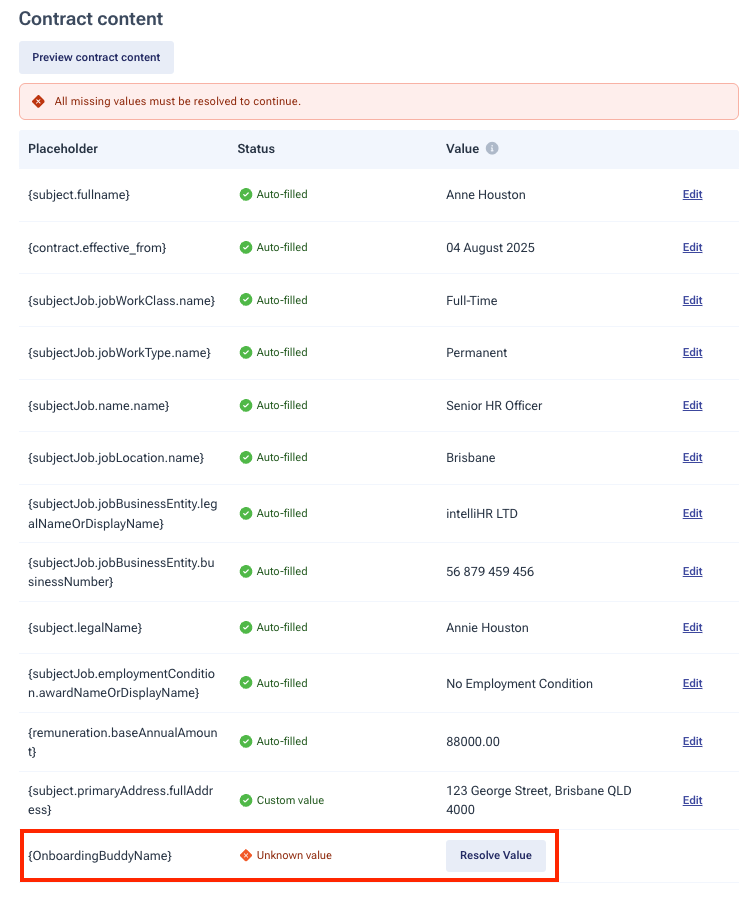
Task: Edit the Anne Houston fullname value
Action: 692,195
